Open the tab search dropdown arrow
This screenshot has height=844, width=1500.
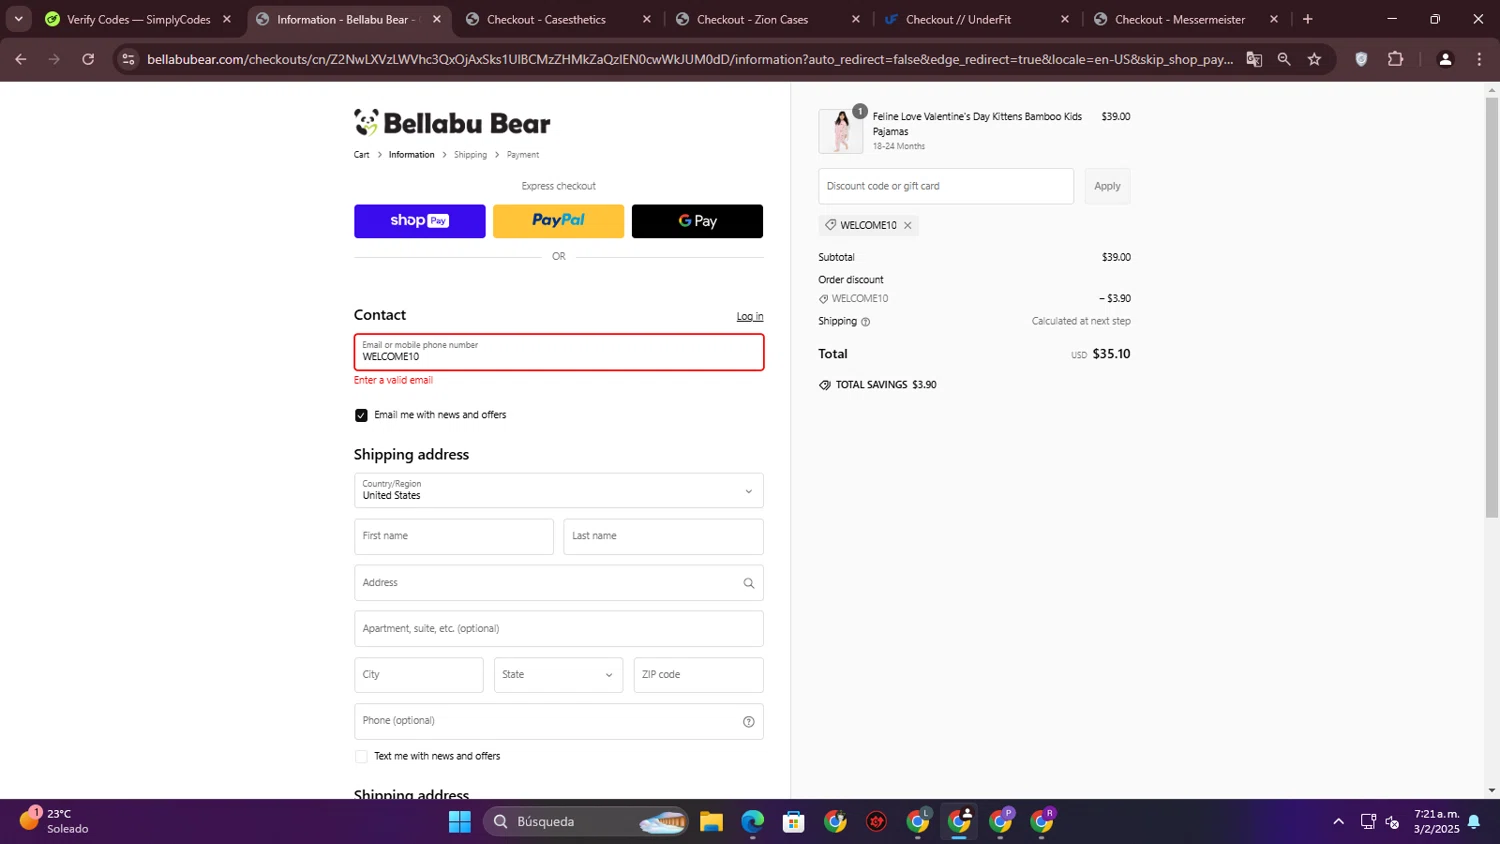tap(18, 19)
